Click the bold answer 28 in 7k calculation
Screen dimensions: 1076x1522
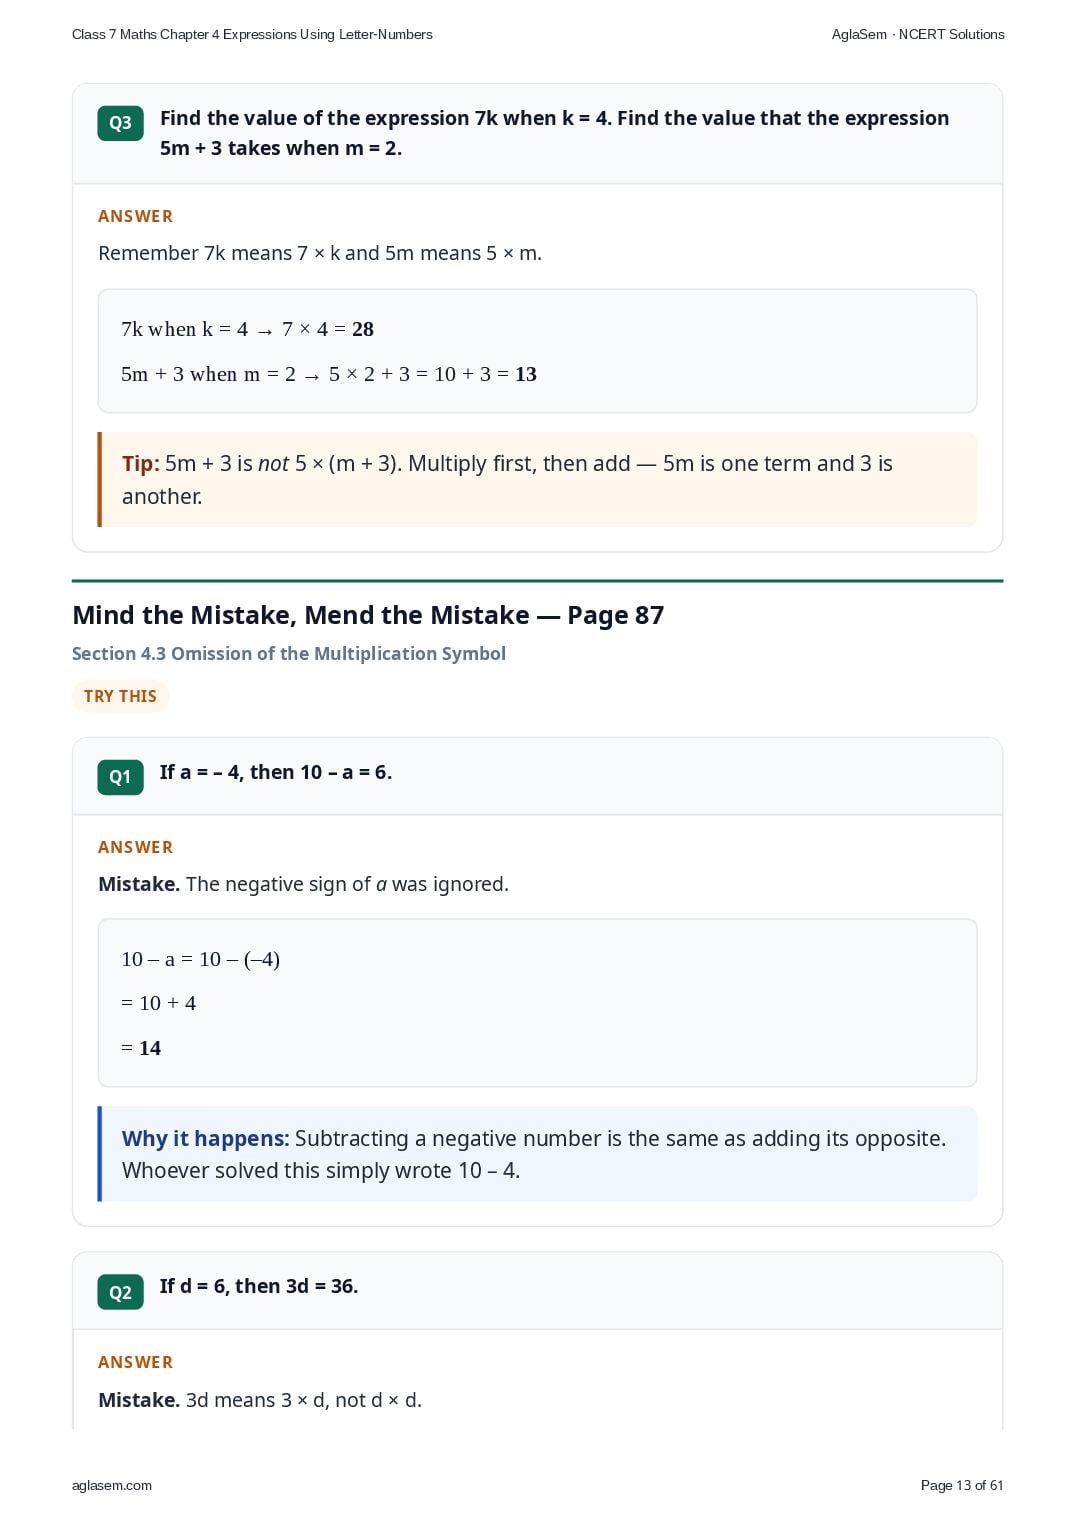pos(363,329)
